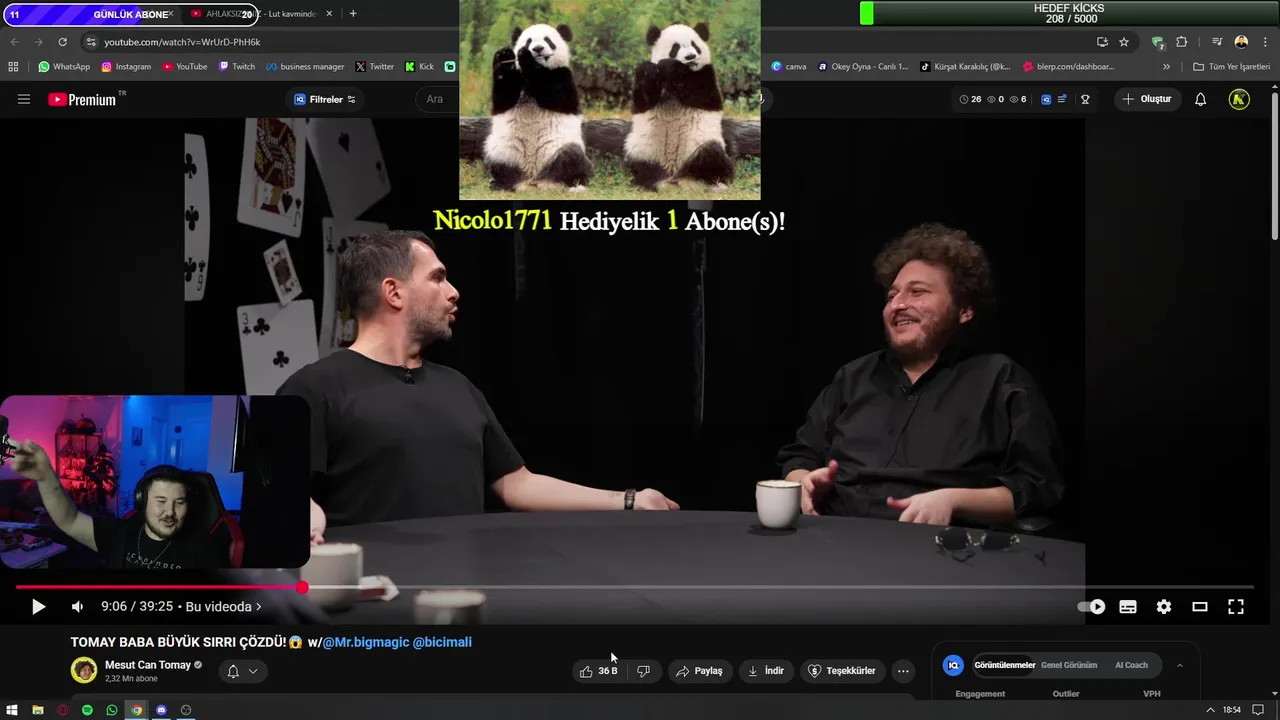Viewport: 1280px width, 720px height.
Task: Open Spotify from the taskbar
Action: [x=87, y=710]
